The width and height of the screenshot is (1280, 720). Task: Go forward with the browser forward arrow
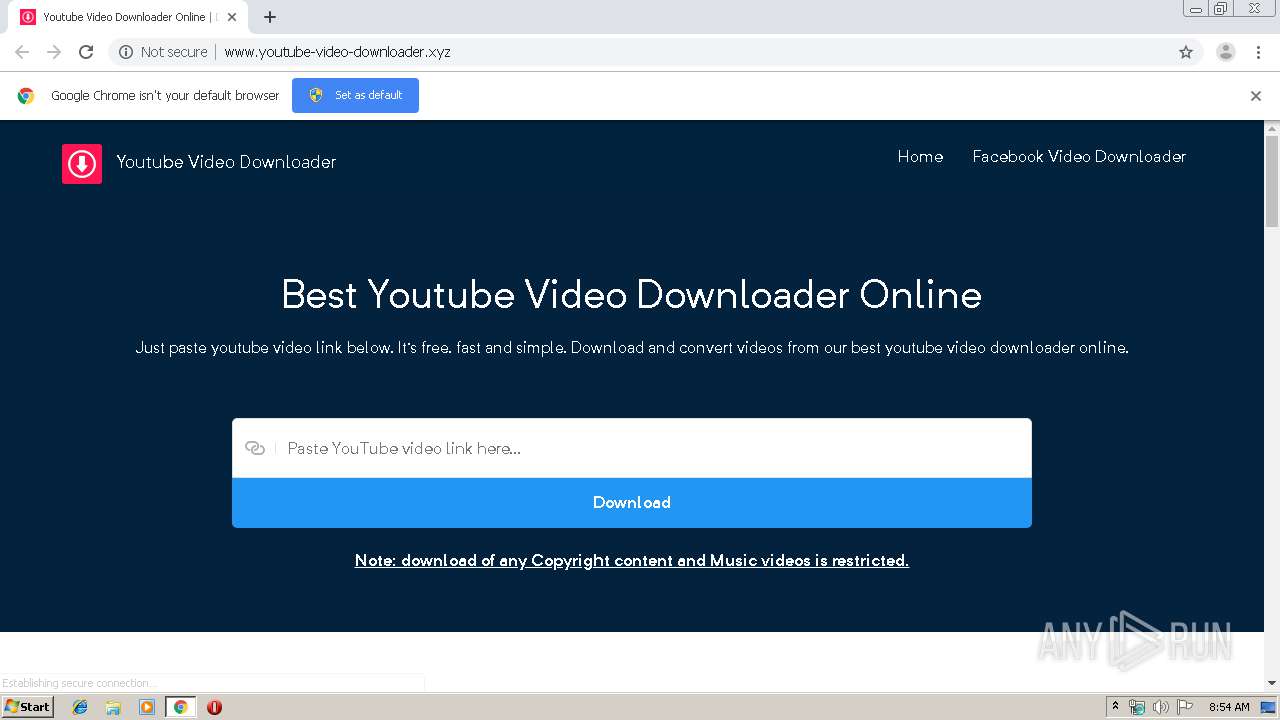click(x=54, y=52)
